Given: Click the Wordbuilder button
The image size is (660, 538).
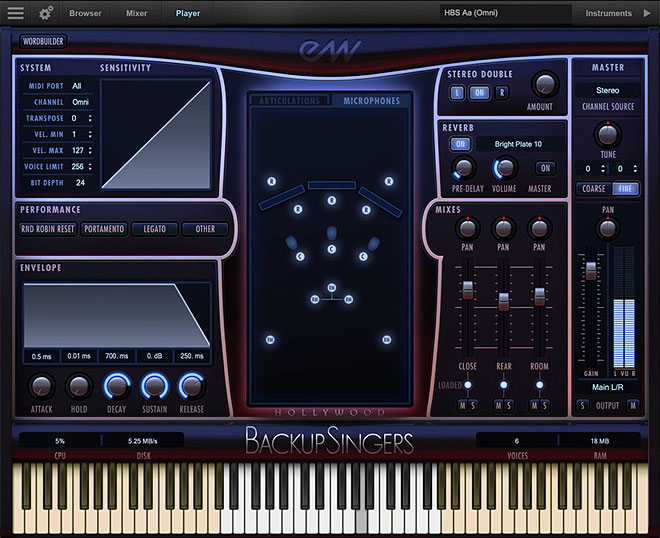Looking at the screenshot, I should pos(43,44).
